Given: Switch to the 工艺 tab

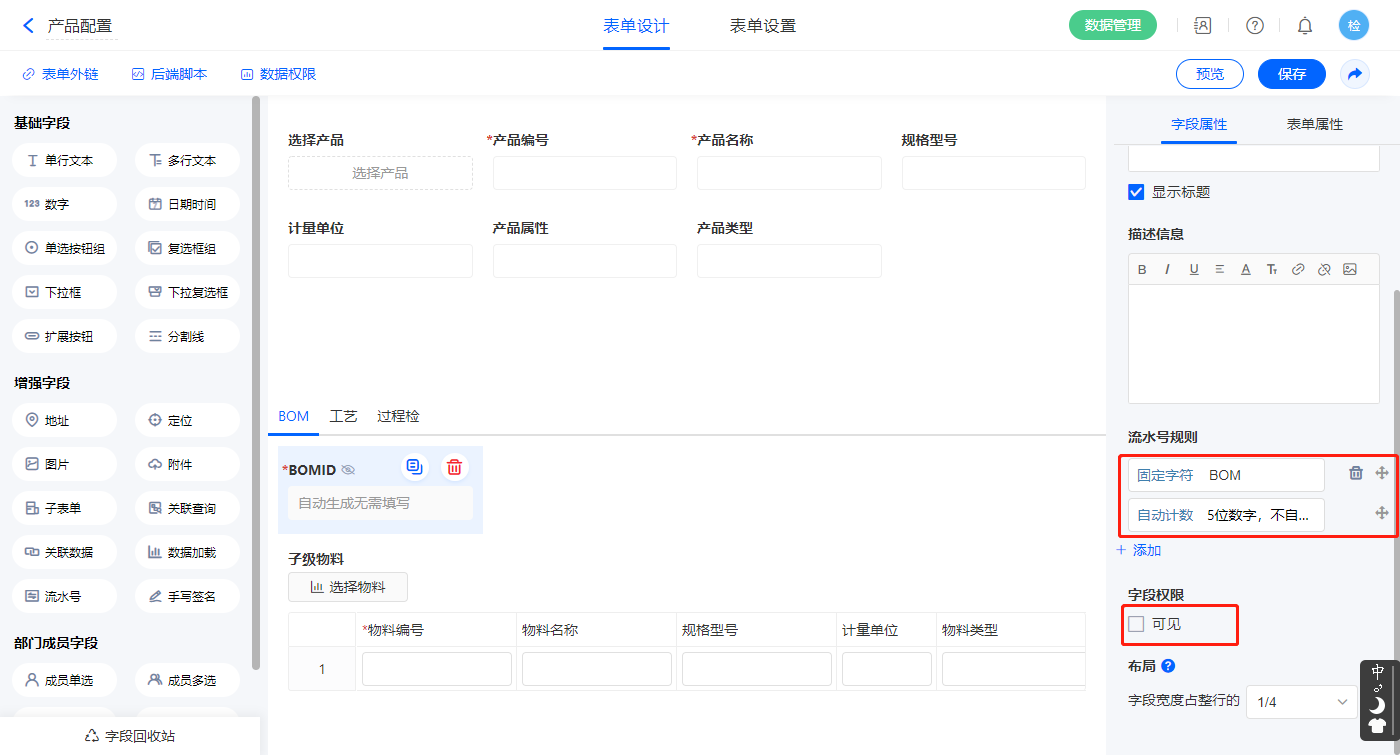Looking at the screenshot, I should click(343, 416).
